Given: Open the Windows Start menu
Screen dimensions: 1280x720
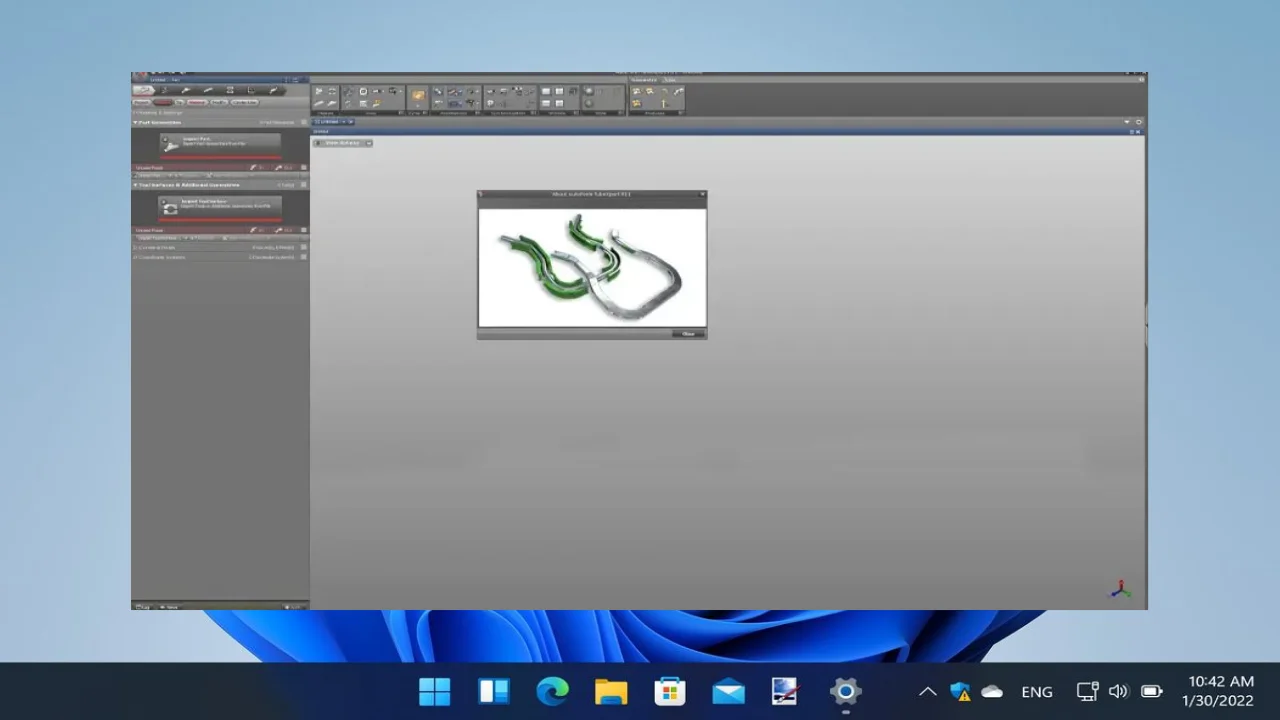Looking at the screenshot, I should click(435, 691).
